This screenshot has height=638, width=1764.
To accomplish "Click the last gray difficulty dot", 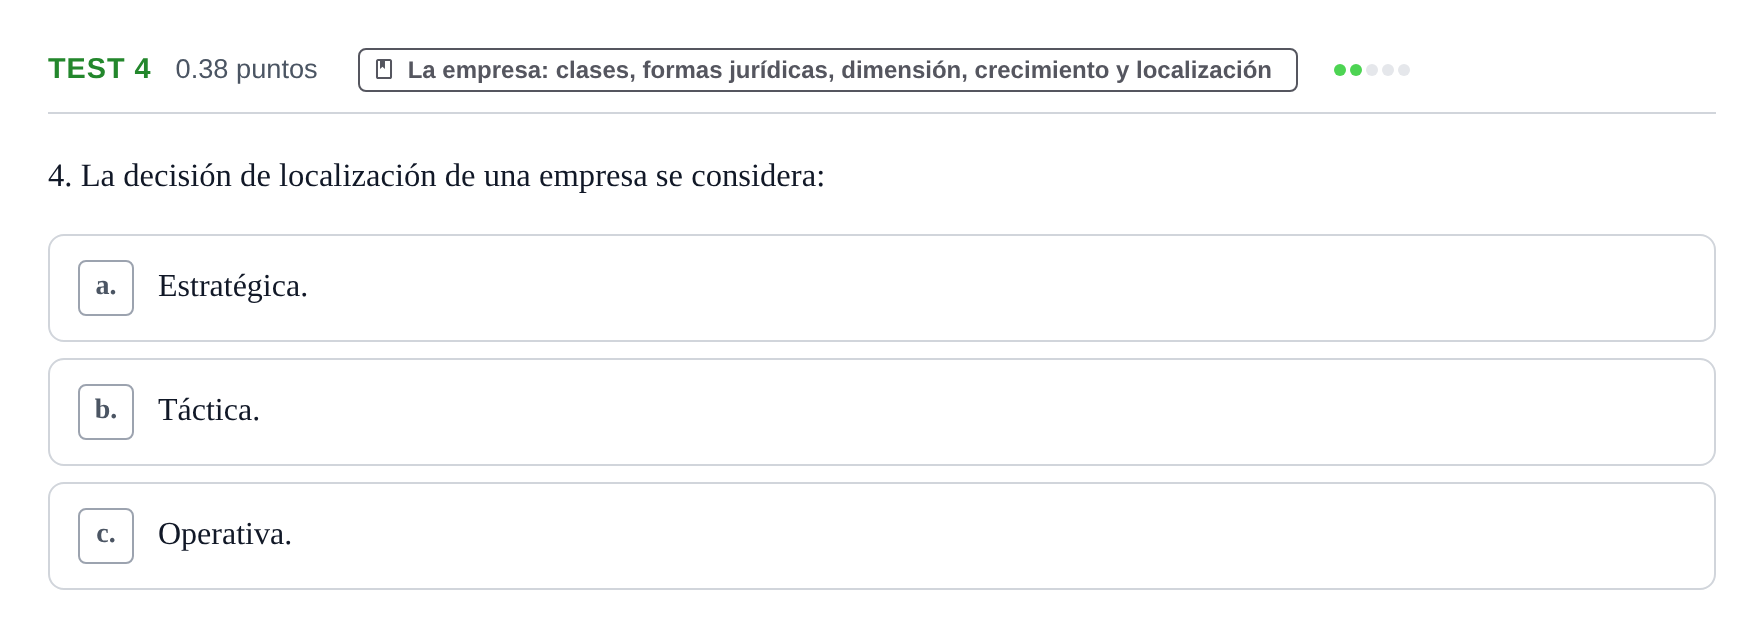I will [x=1404, y=70].
